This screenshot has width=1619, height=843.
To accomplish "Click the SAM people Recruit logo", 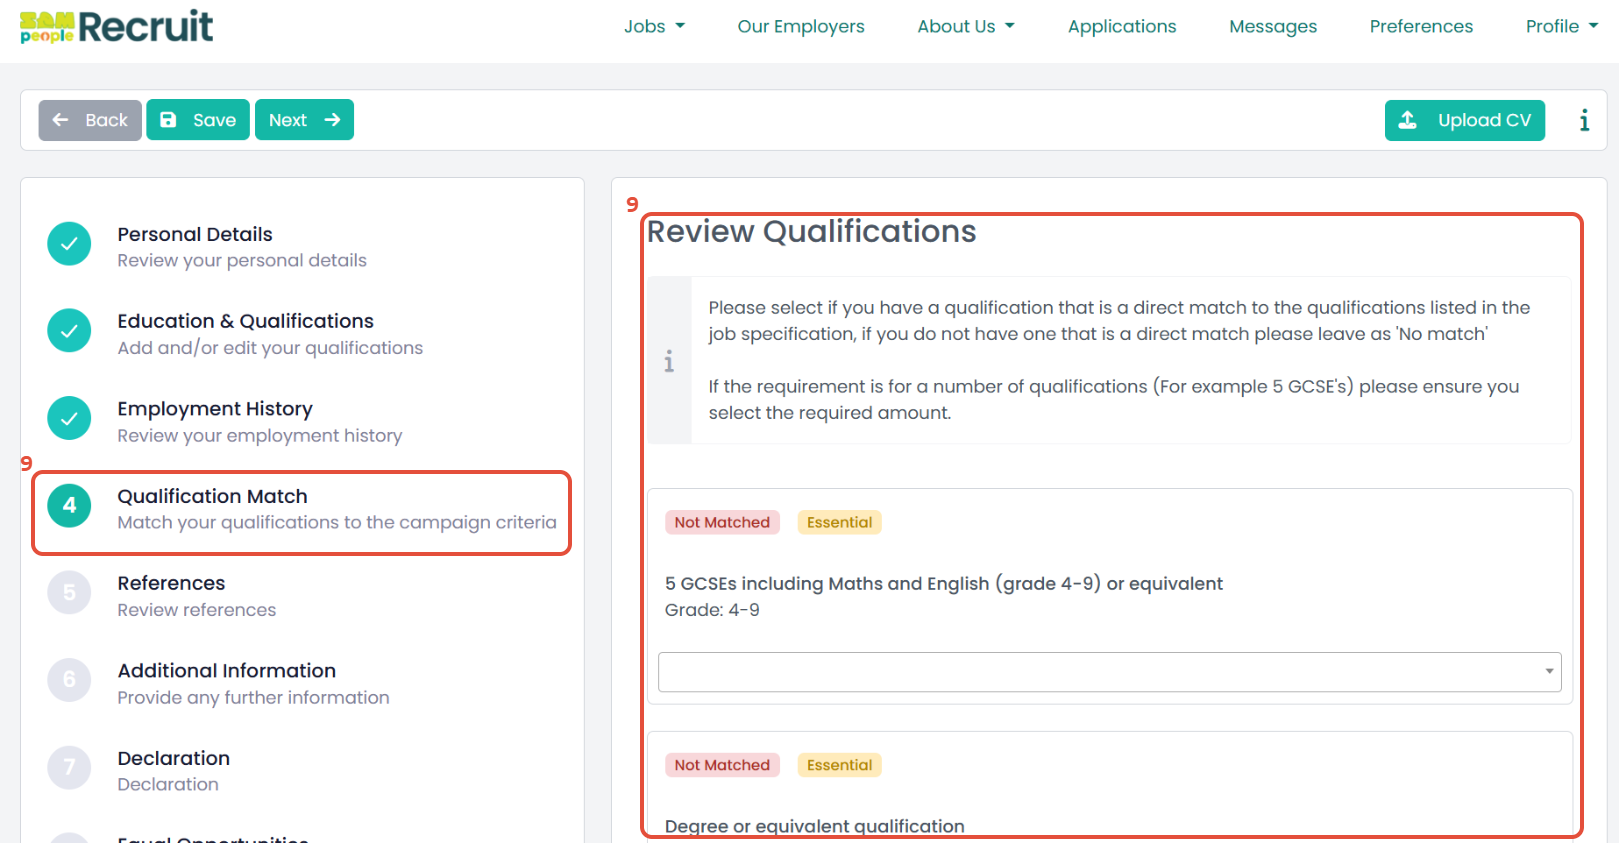I will pos(116,26).
